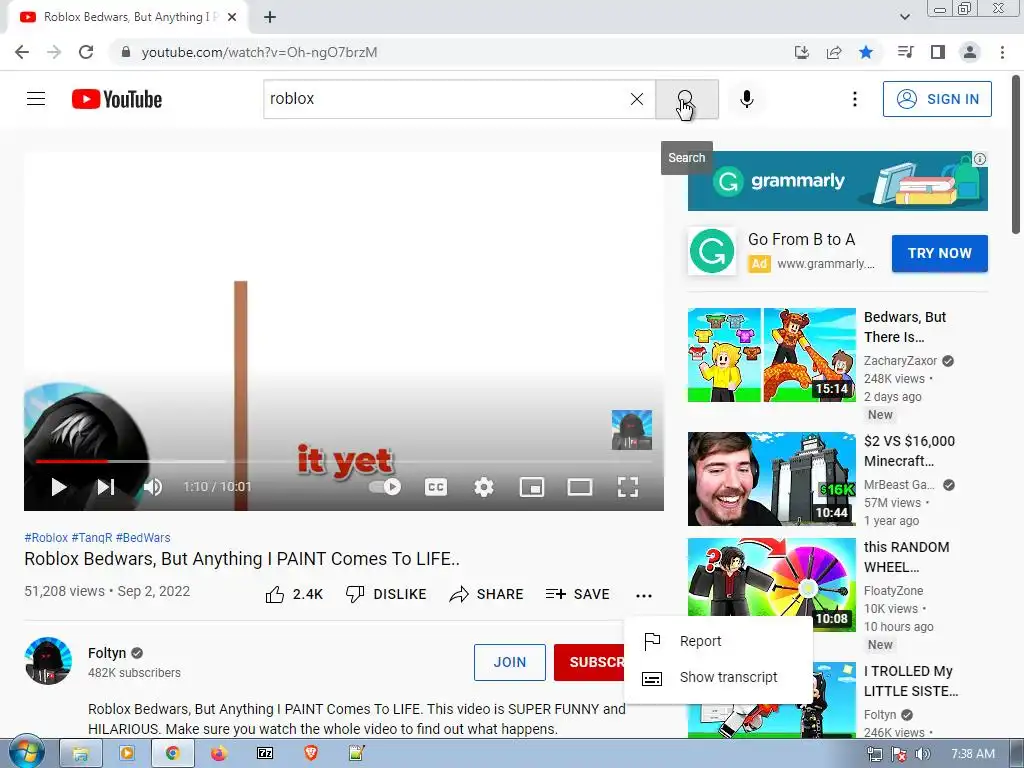Viewport: 1024px width, 768px height.
Task: Play the video
Action: [59, 487]
